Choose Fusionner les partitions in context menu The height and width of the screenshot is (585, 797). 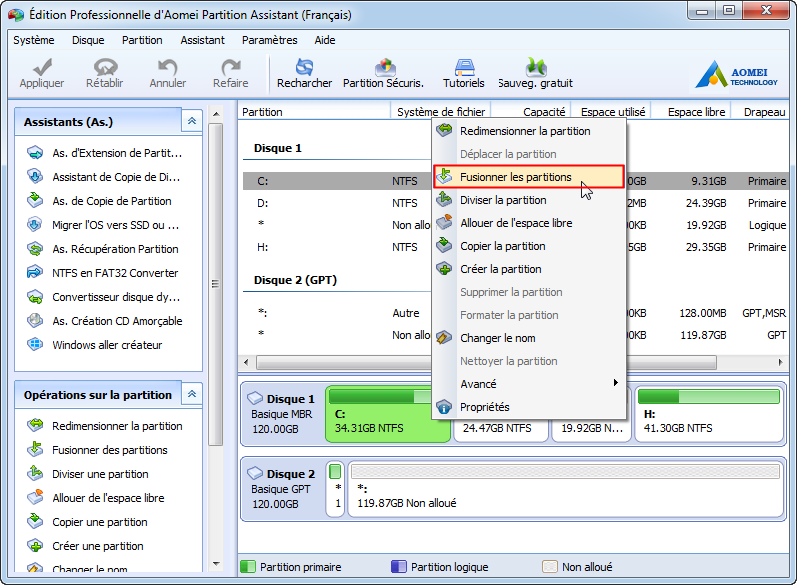pos(529,177)
